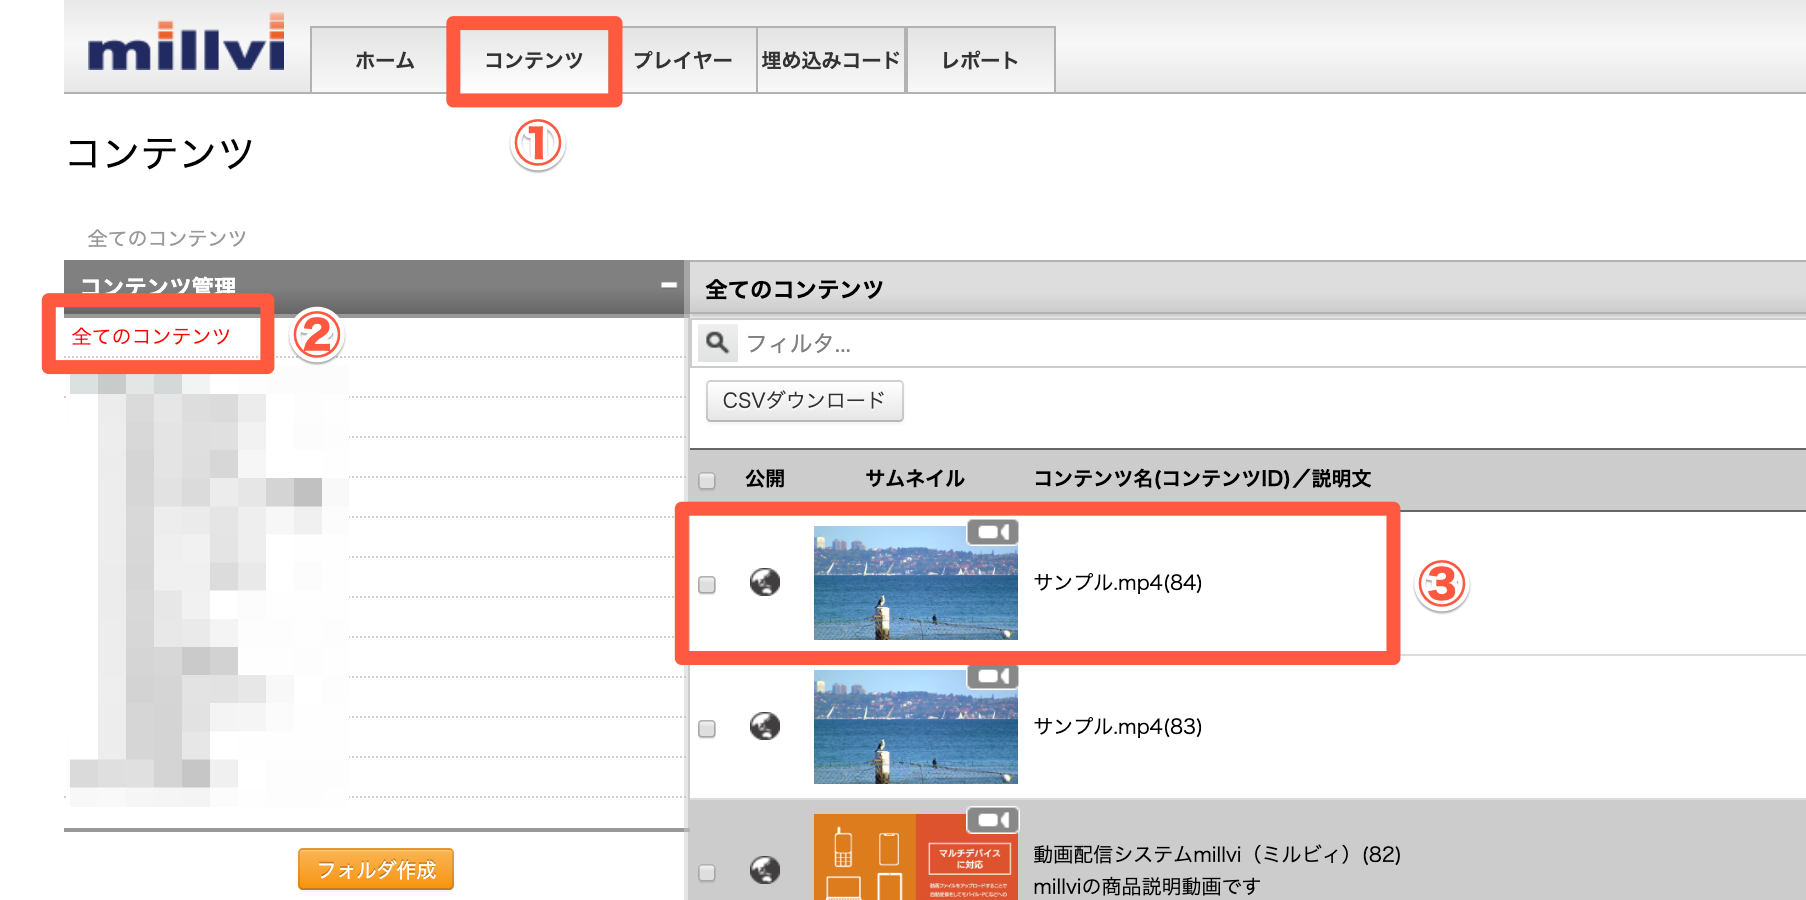This screenshot has width=1806, height=900.
Task: Check the box for サンプル.mp4(83)
Action: tap(707, 729)
